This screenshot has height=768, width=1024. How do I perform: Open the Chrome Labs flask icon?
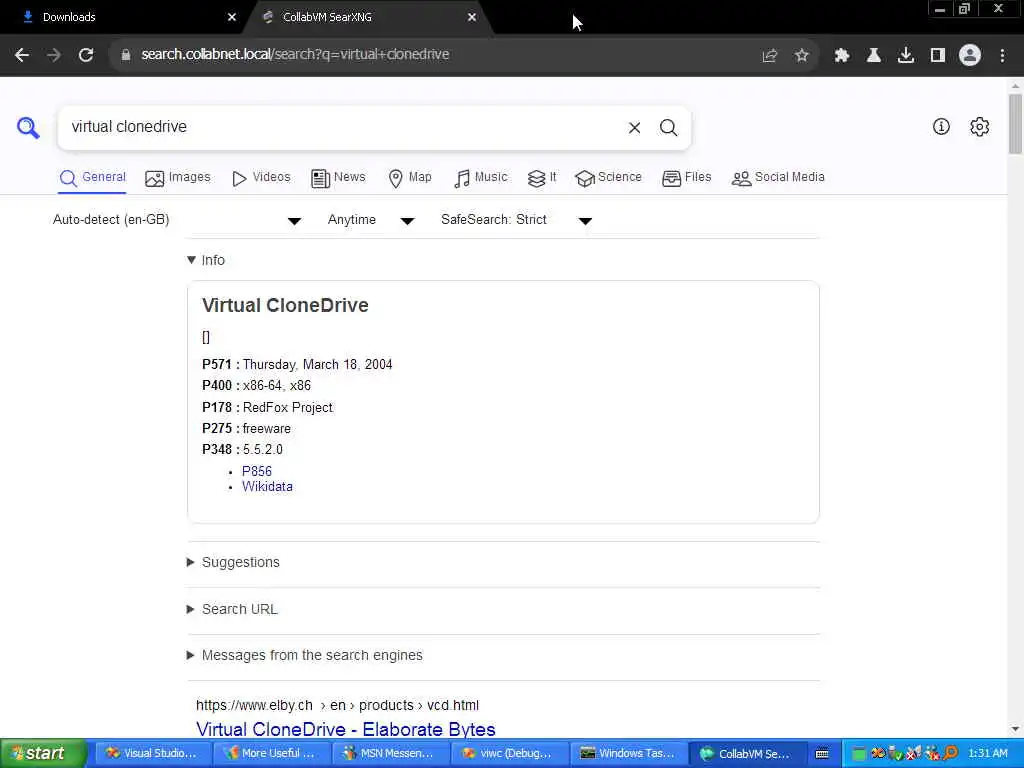pos(874,56)
